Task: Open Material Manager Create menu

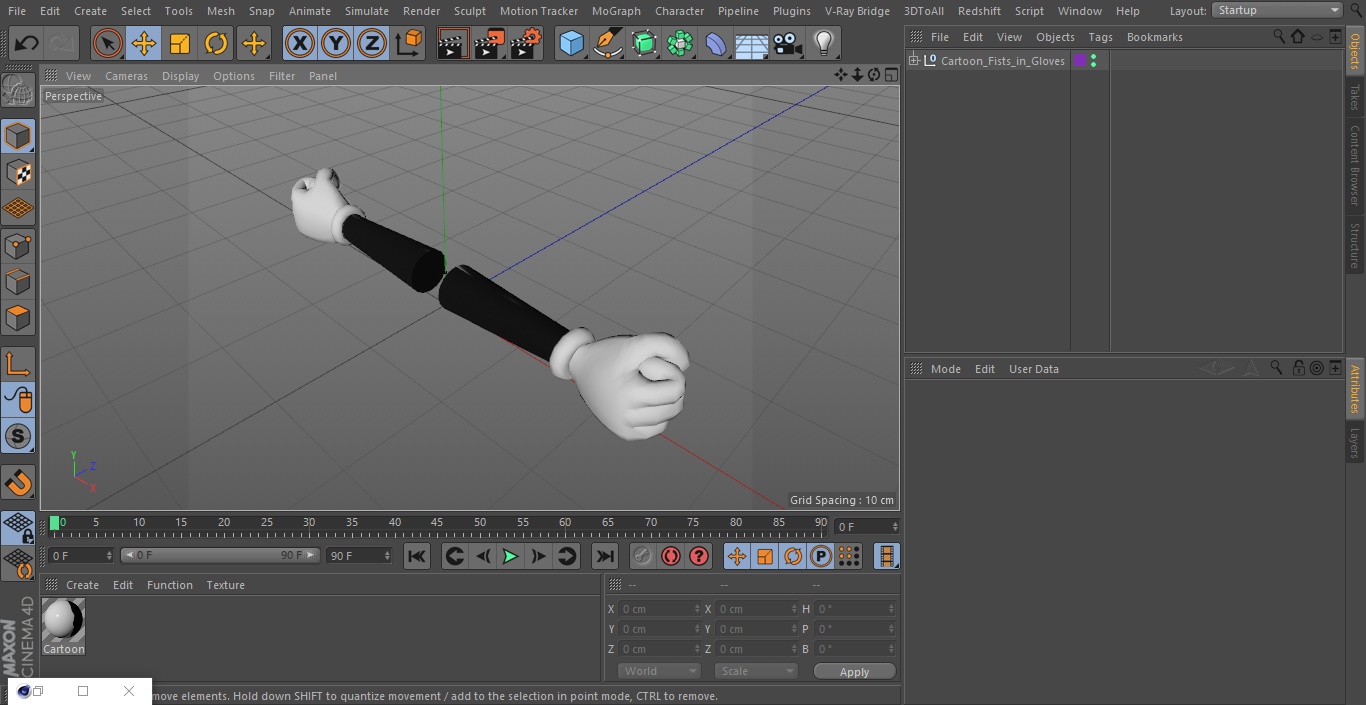Action: [x=82, y=585]
